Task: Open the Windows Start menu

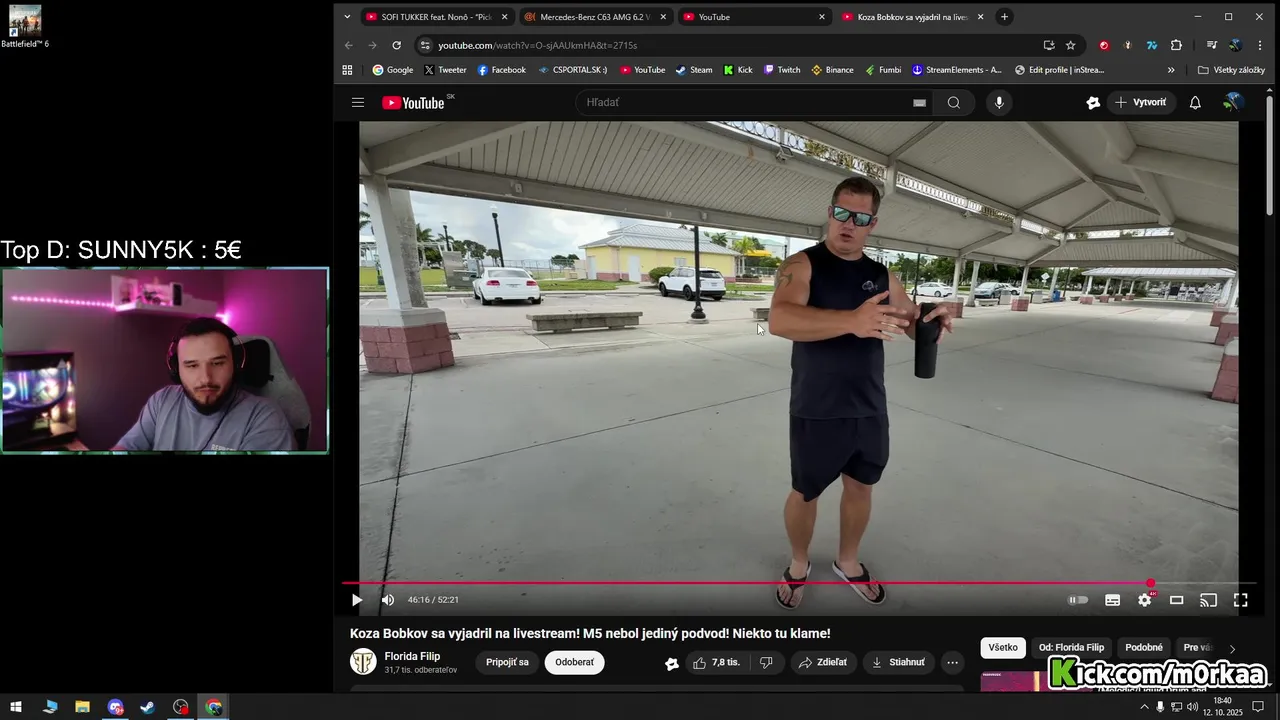Action: (16, 707)
